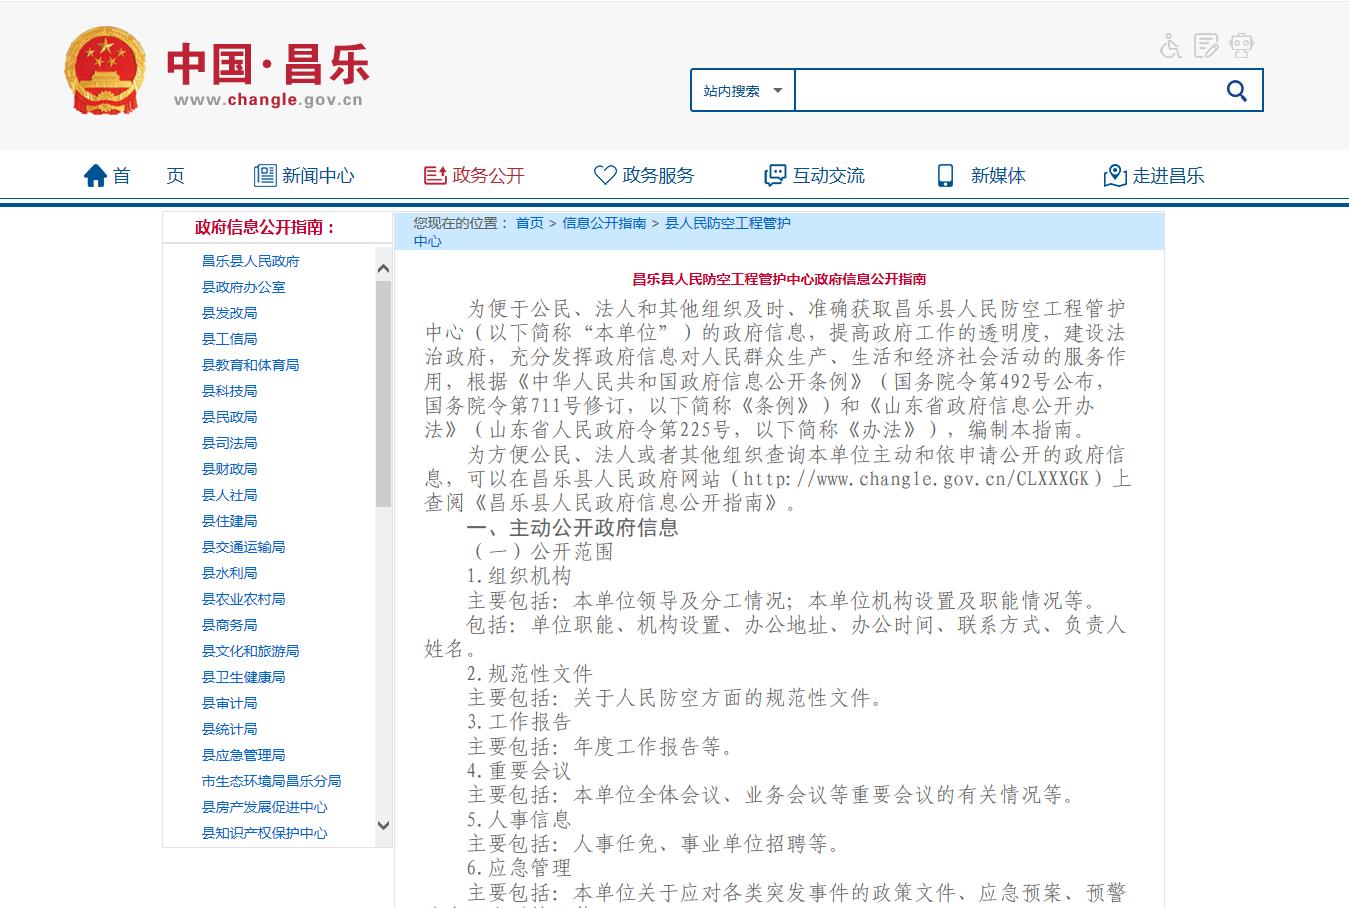The height and width of the screenshot is (908, 1349).
Task: Click the sidebar list scrollbar thumb
Action: click(383, 393)
